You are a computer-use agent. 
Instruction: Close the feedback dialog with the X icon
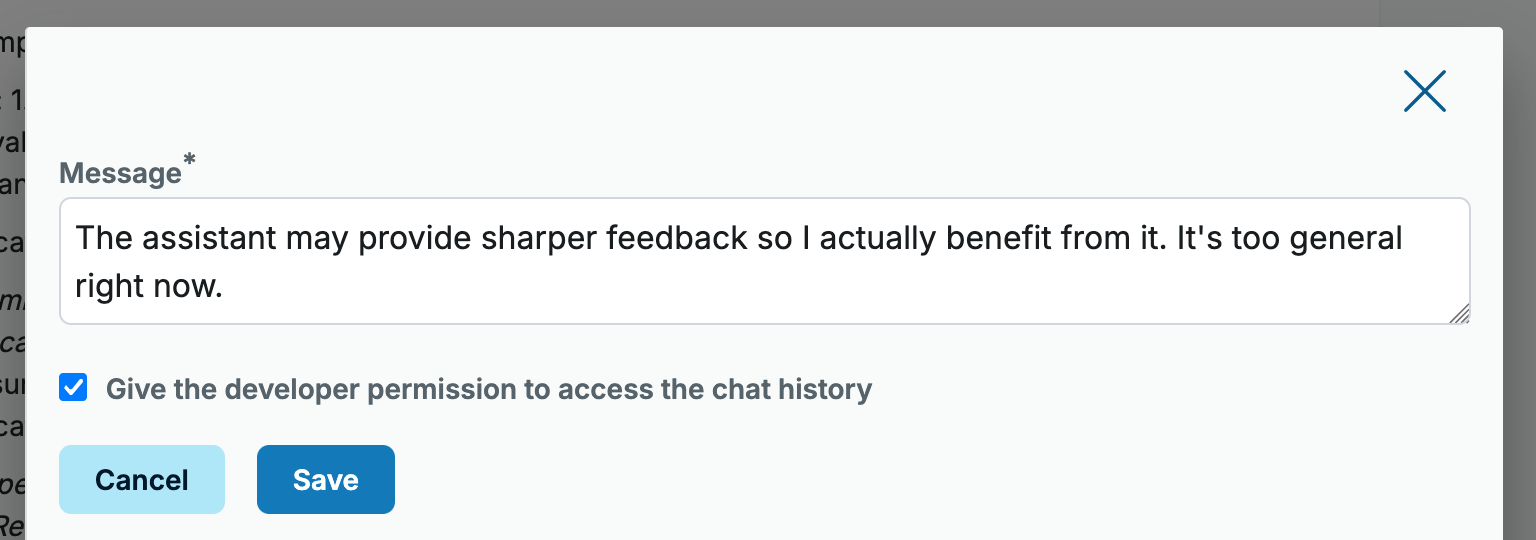click(x=1424, y=91)
